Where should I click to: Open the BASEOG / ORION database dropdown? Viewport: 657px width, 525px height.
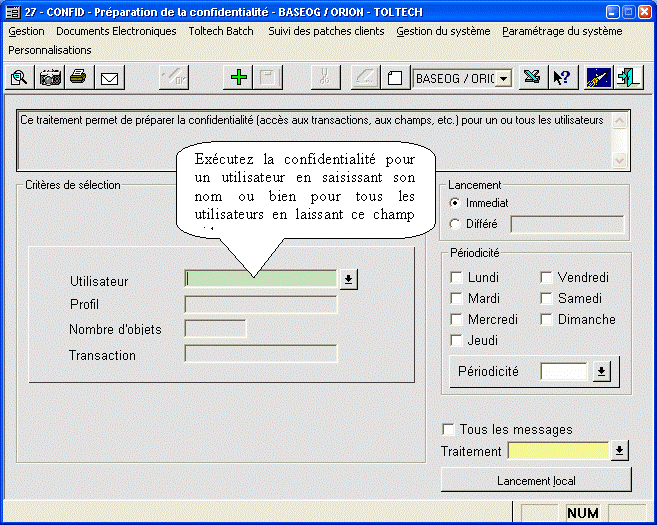[504, 78]
